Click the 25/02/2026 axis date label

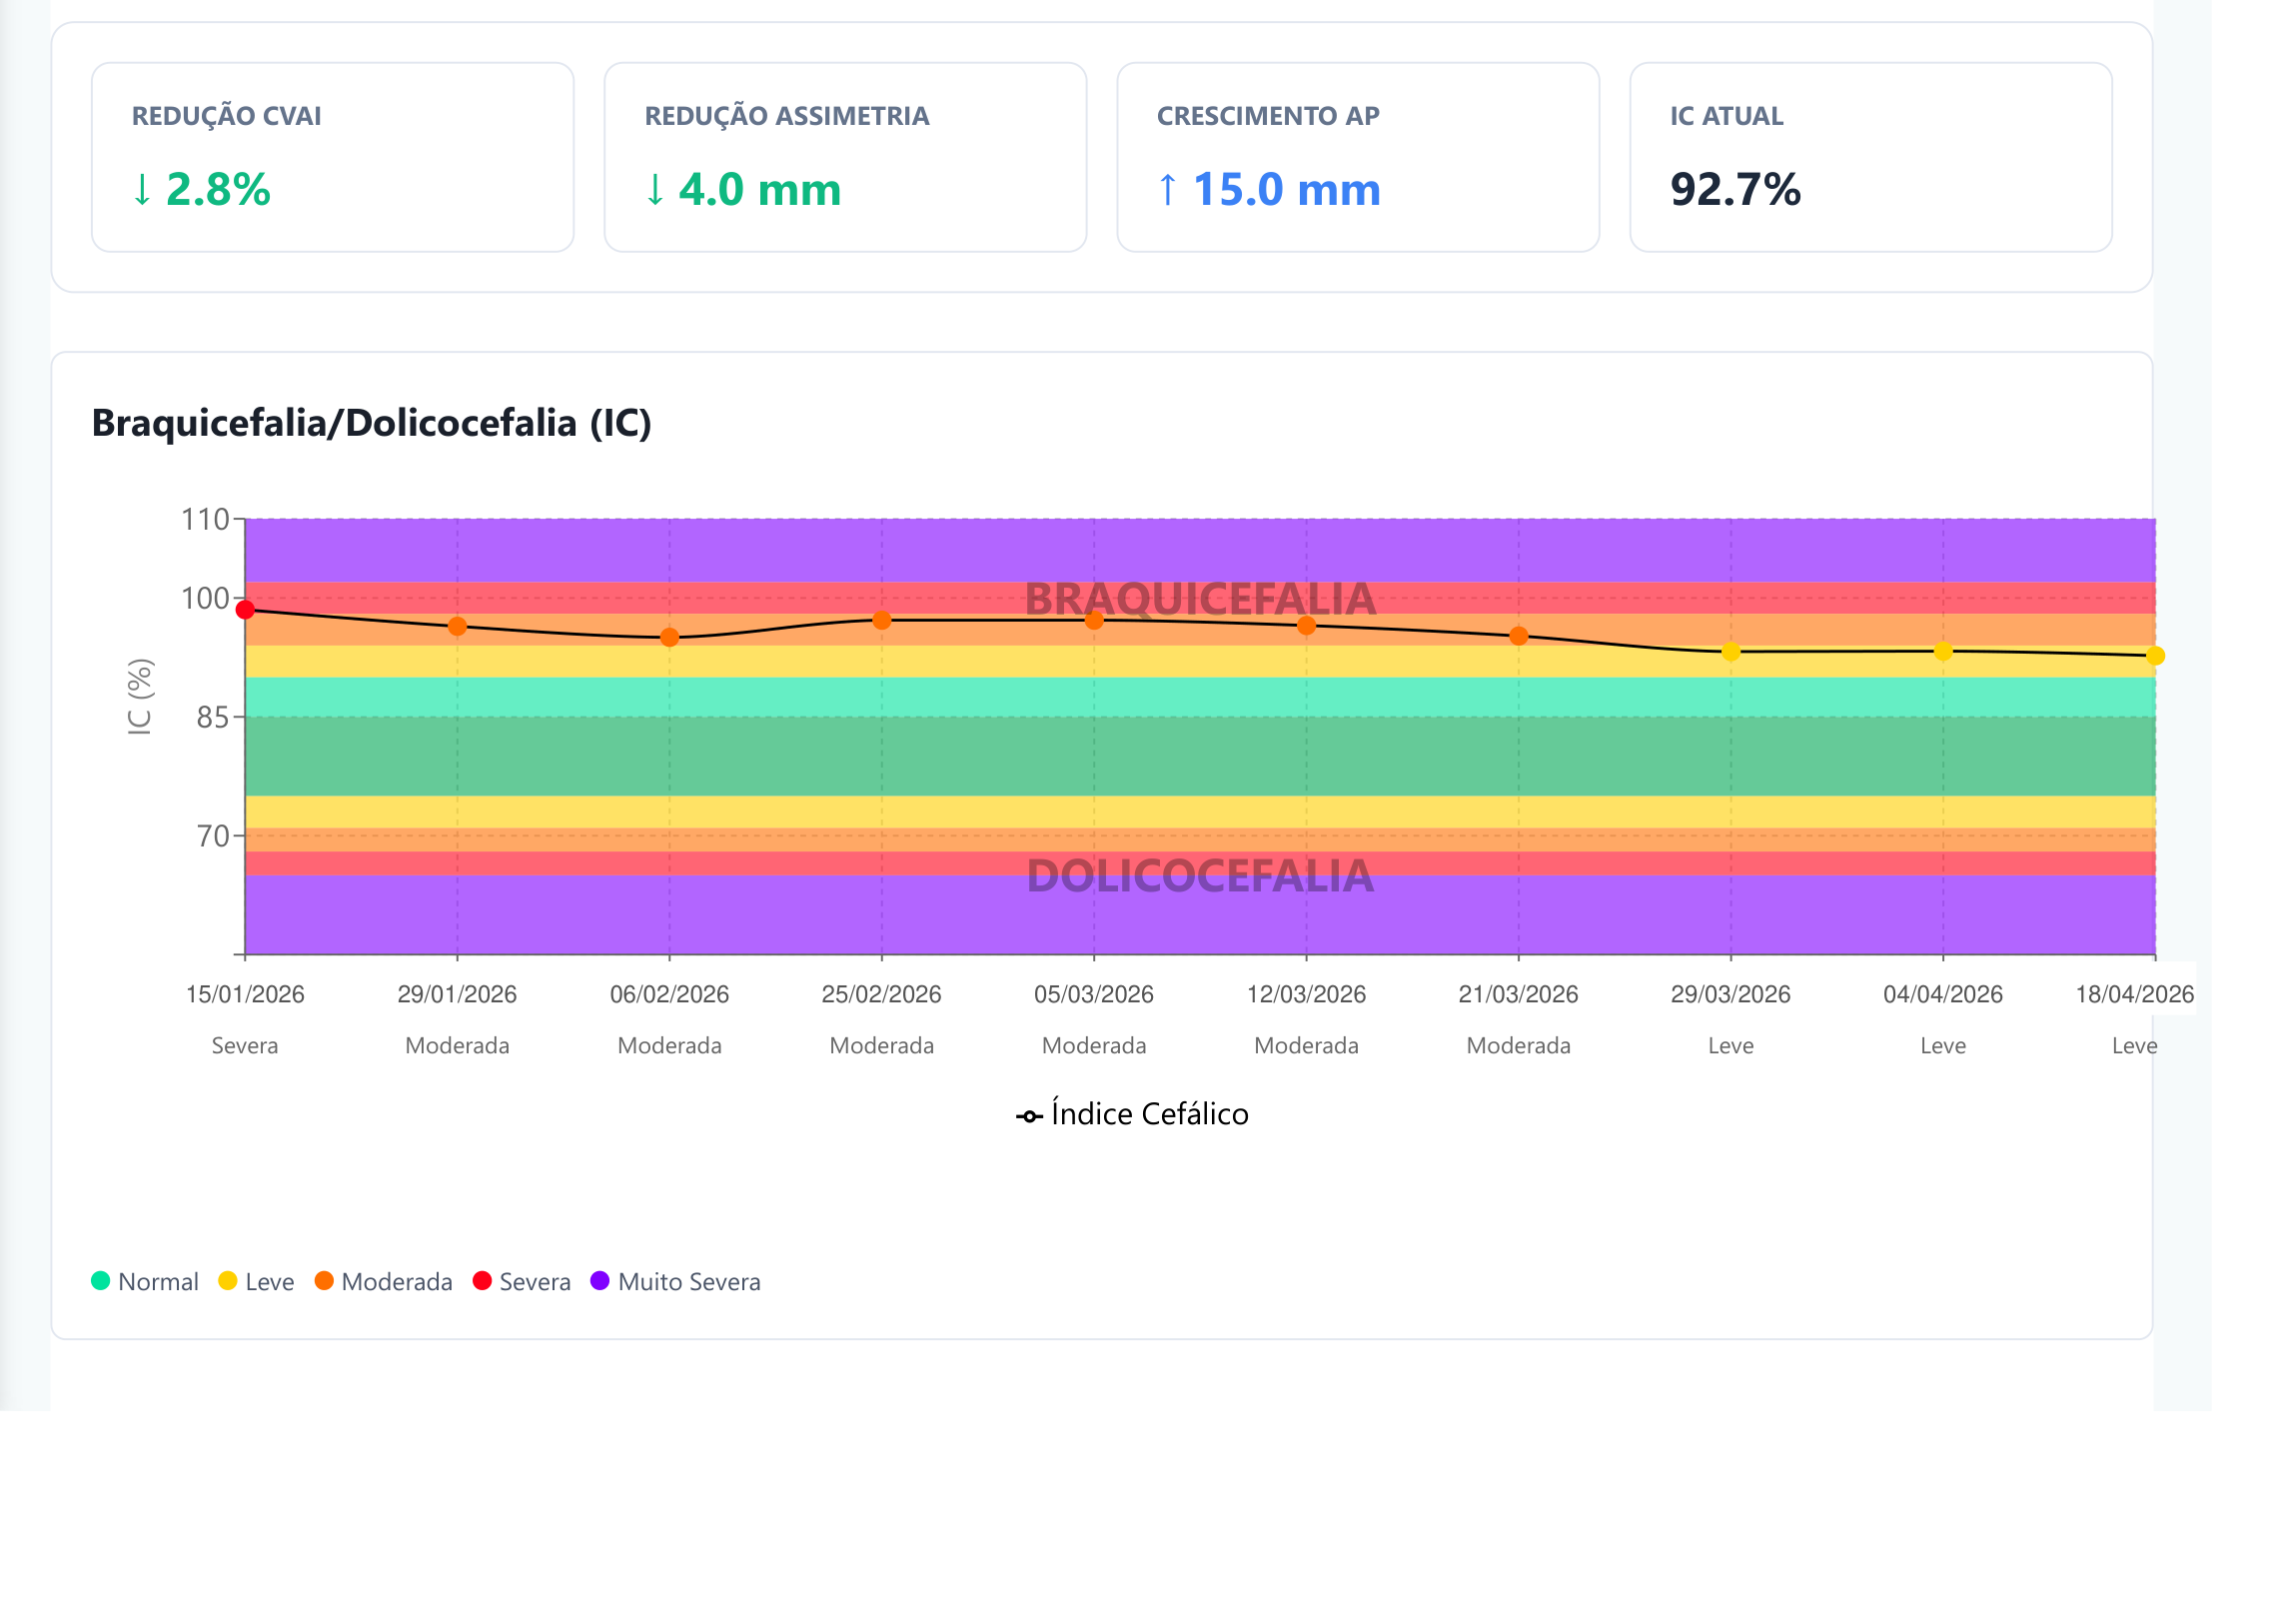coord(882,994)
